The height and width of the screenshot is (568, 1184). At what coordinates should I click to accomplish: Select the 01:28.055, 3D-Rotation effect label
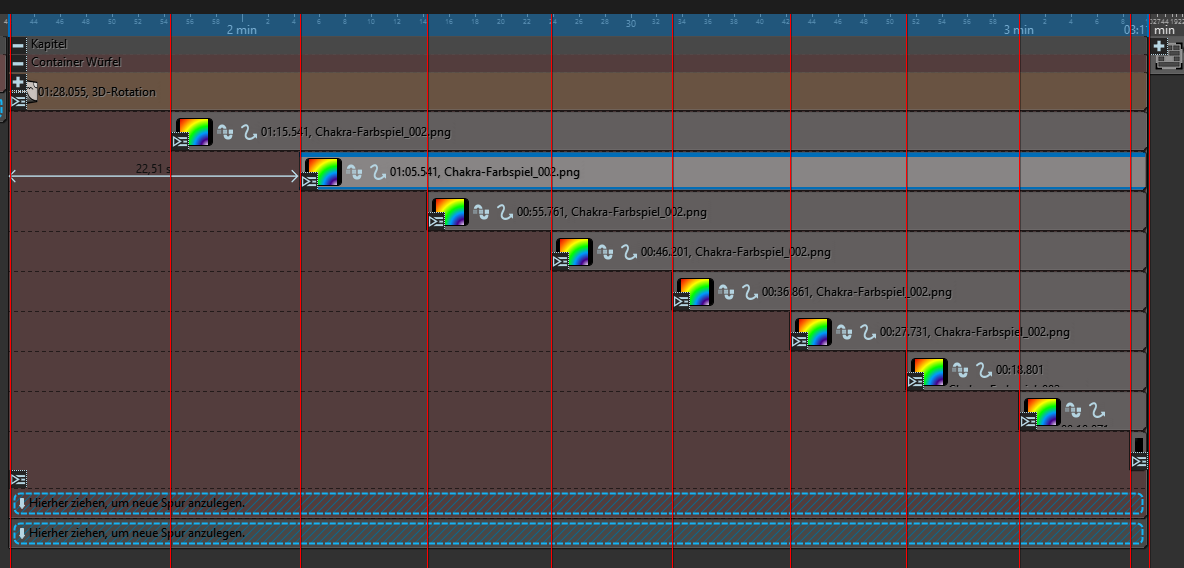[x=97, y=92]
